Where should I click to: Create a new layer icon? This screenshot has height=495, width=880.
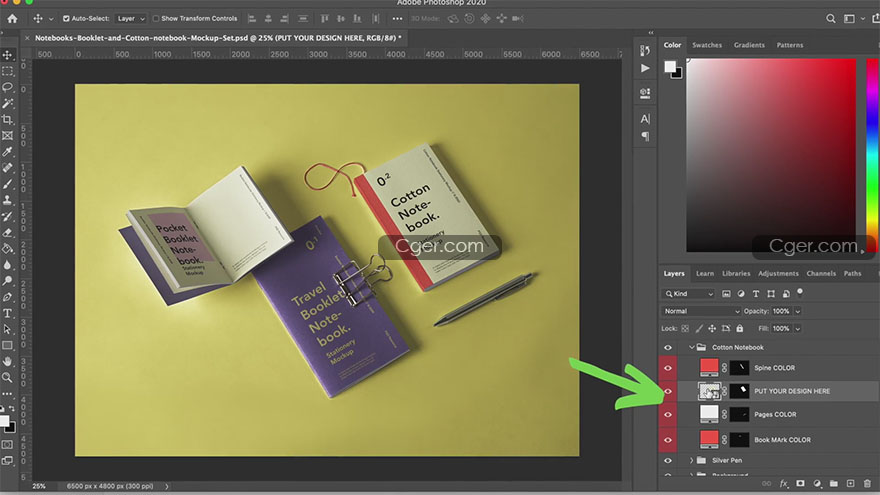850,483
